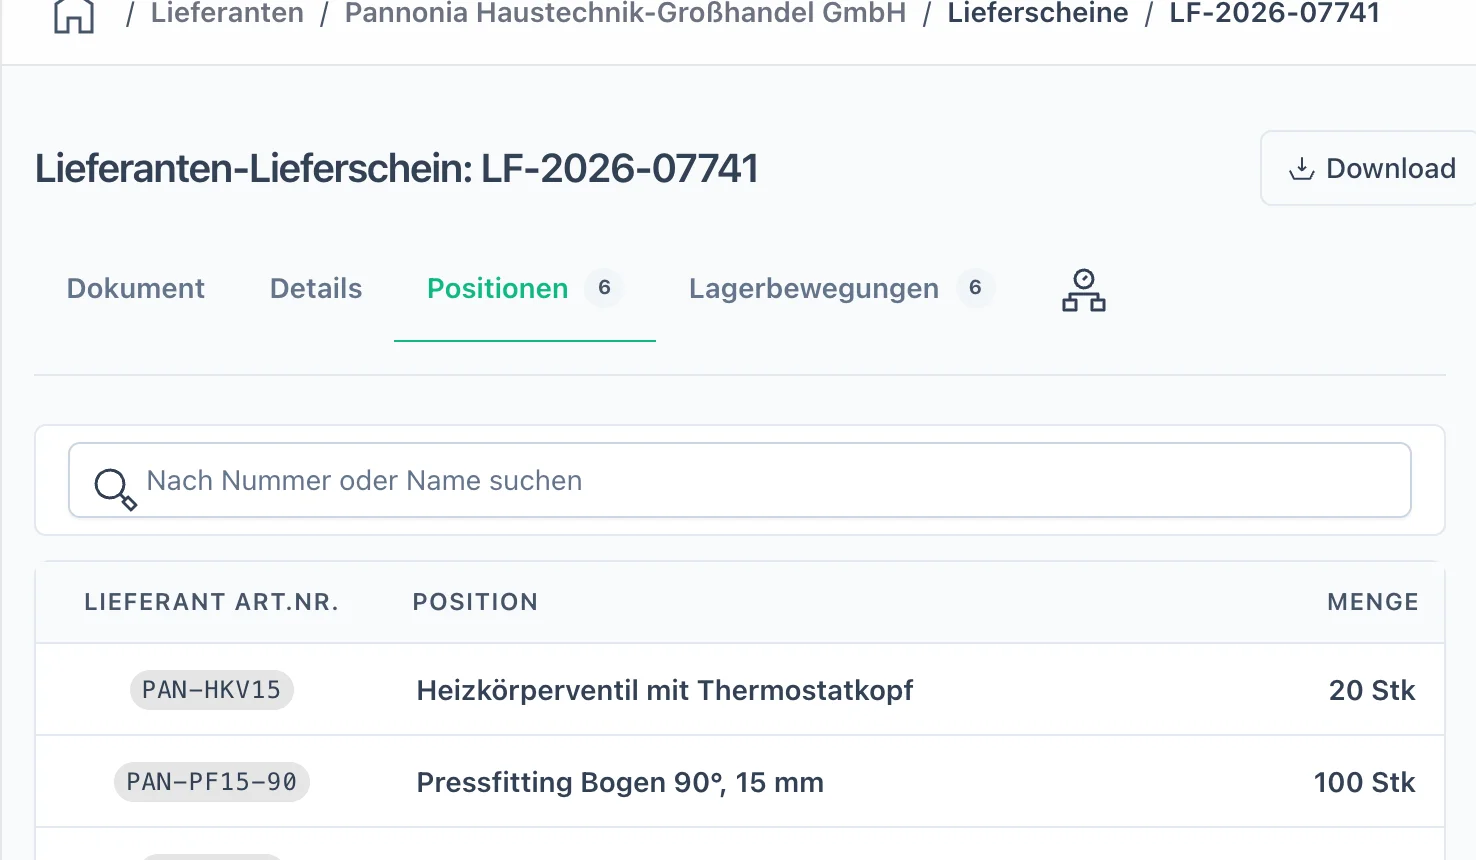This screenshot has width=1476, height=860.
Task: Open Pannonia Haustechnik-Großhandel GmbH breadcrumb
Action: coord(625,14)
